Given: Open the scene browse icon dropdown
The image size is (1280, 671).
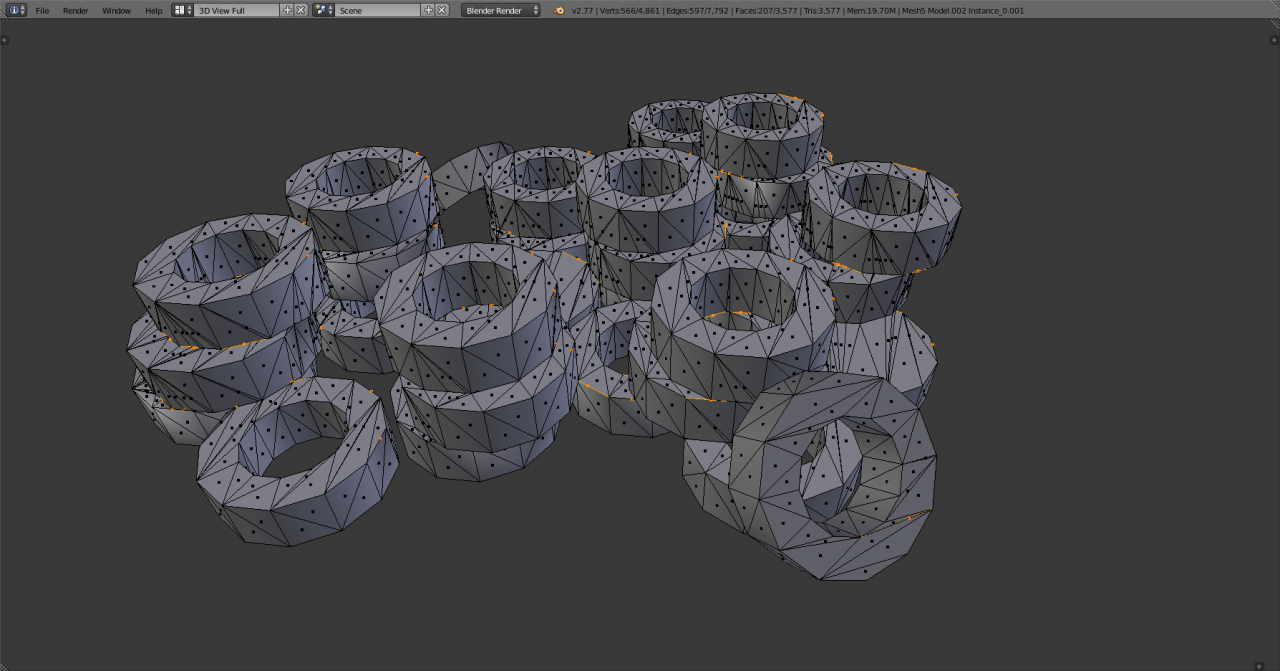Looking at the screenshot, I should [323, 10].
